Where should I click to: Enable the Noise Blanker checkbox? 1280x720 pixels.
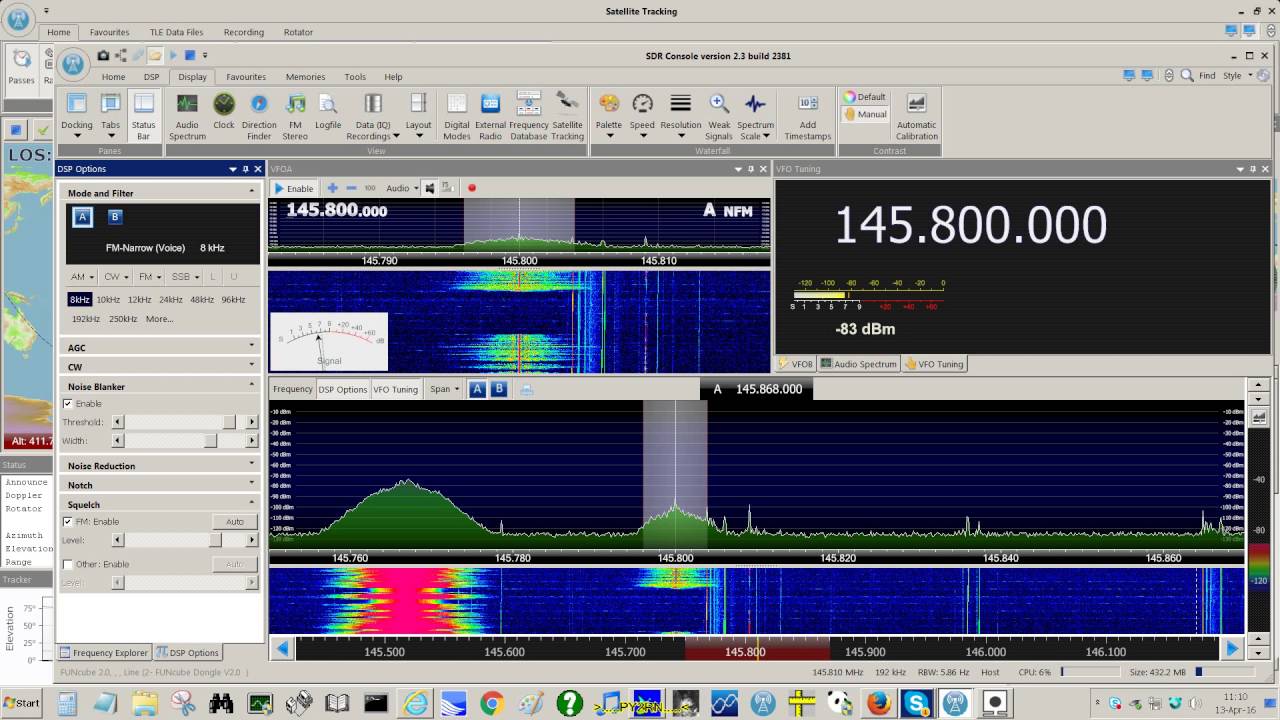pos(68,404)
